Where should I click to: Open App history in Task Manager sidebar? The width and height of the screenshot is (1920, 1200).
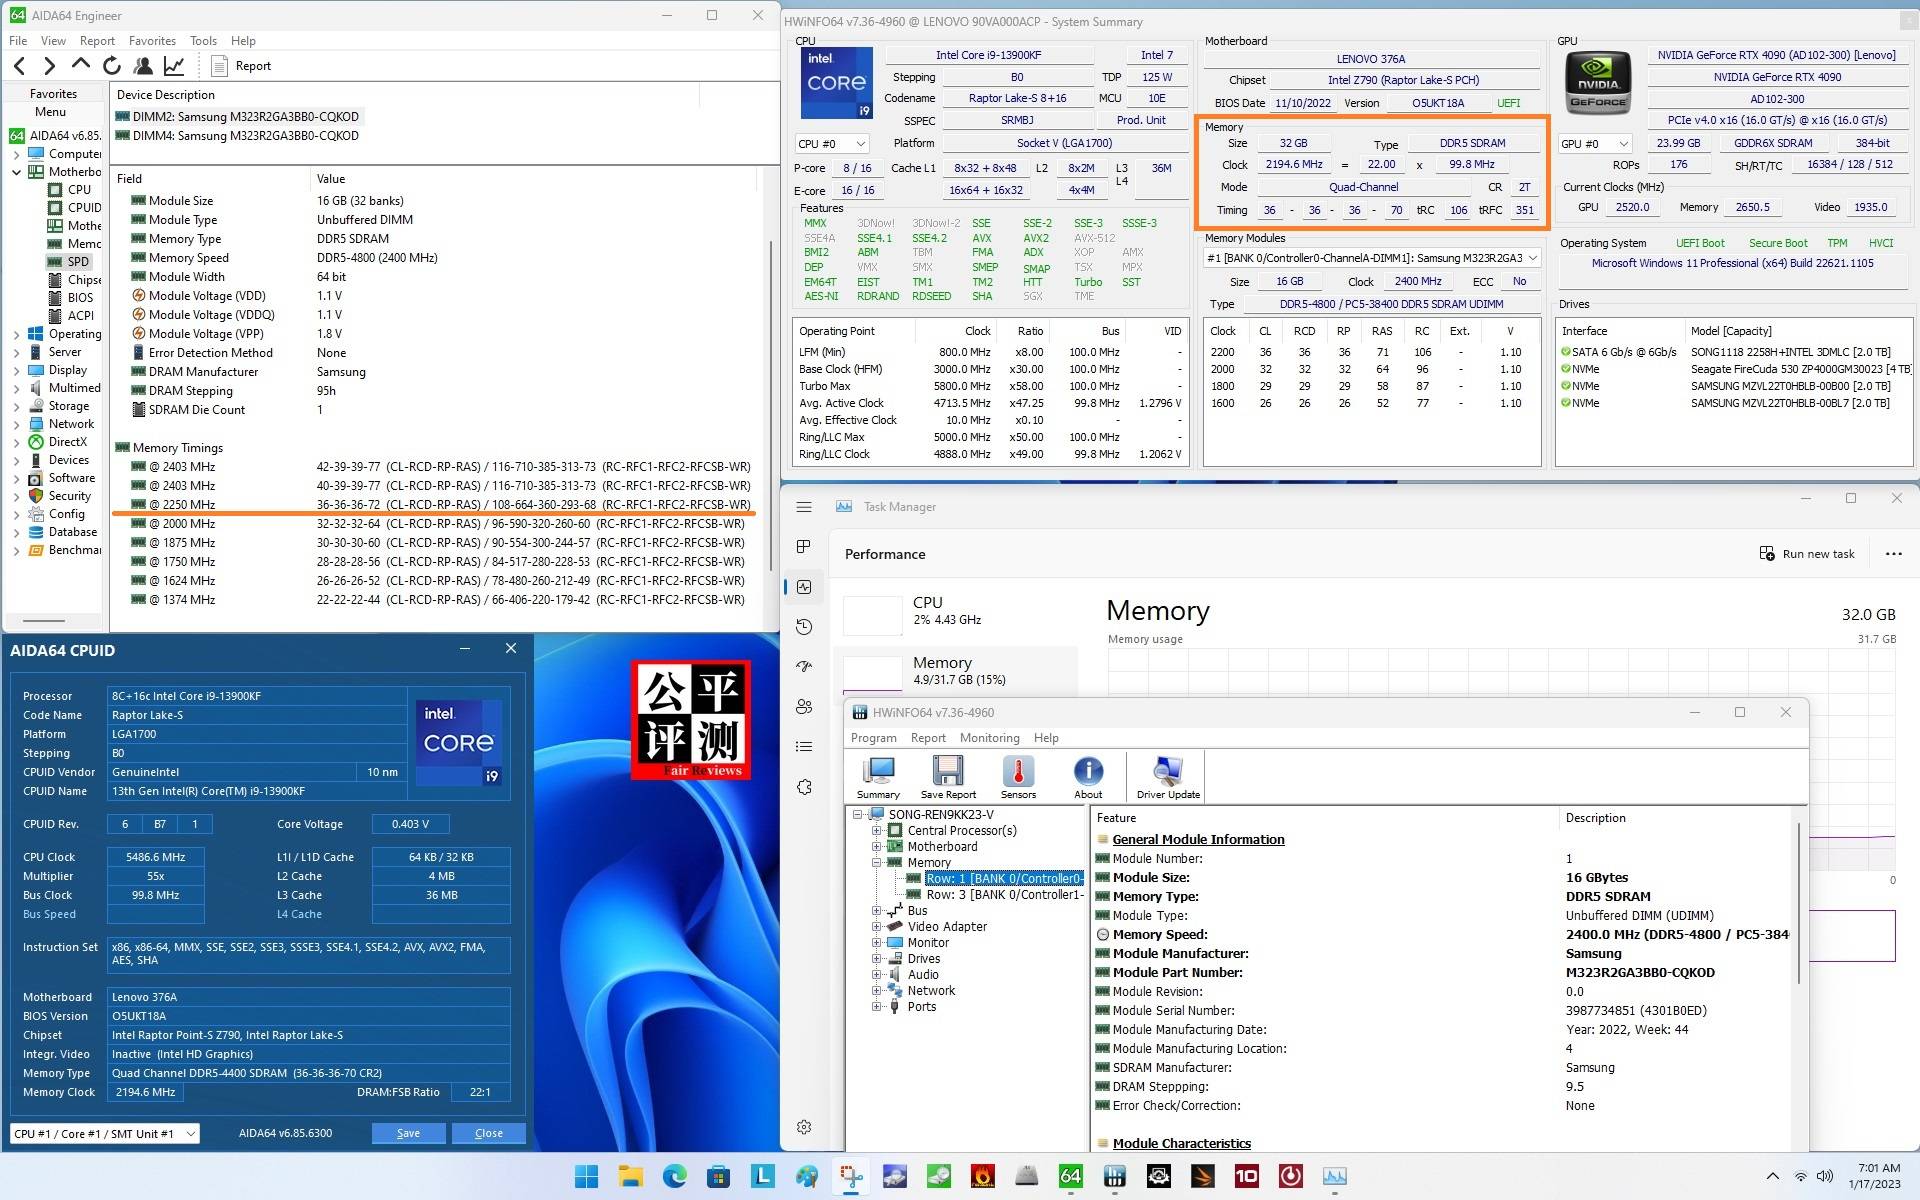click(804, 627)
